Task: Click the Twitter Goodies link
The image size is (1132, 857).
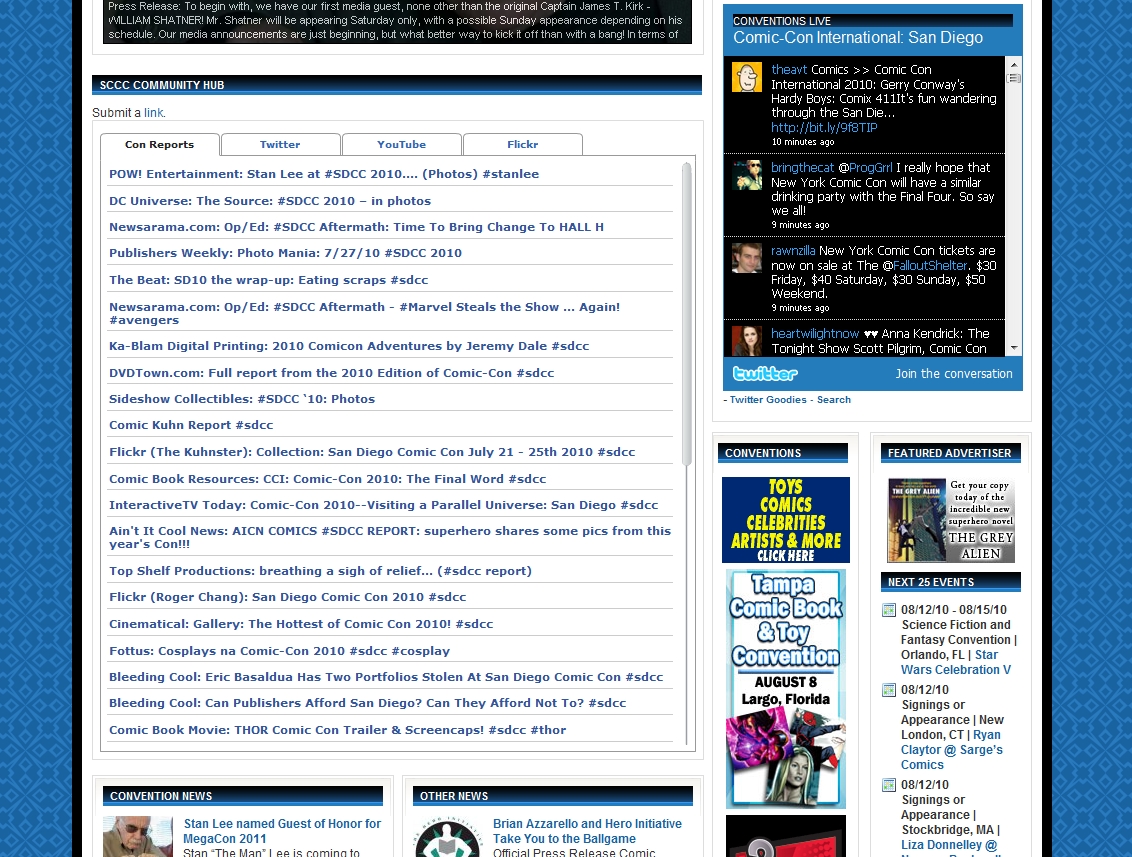Action: (767, 400)
